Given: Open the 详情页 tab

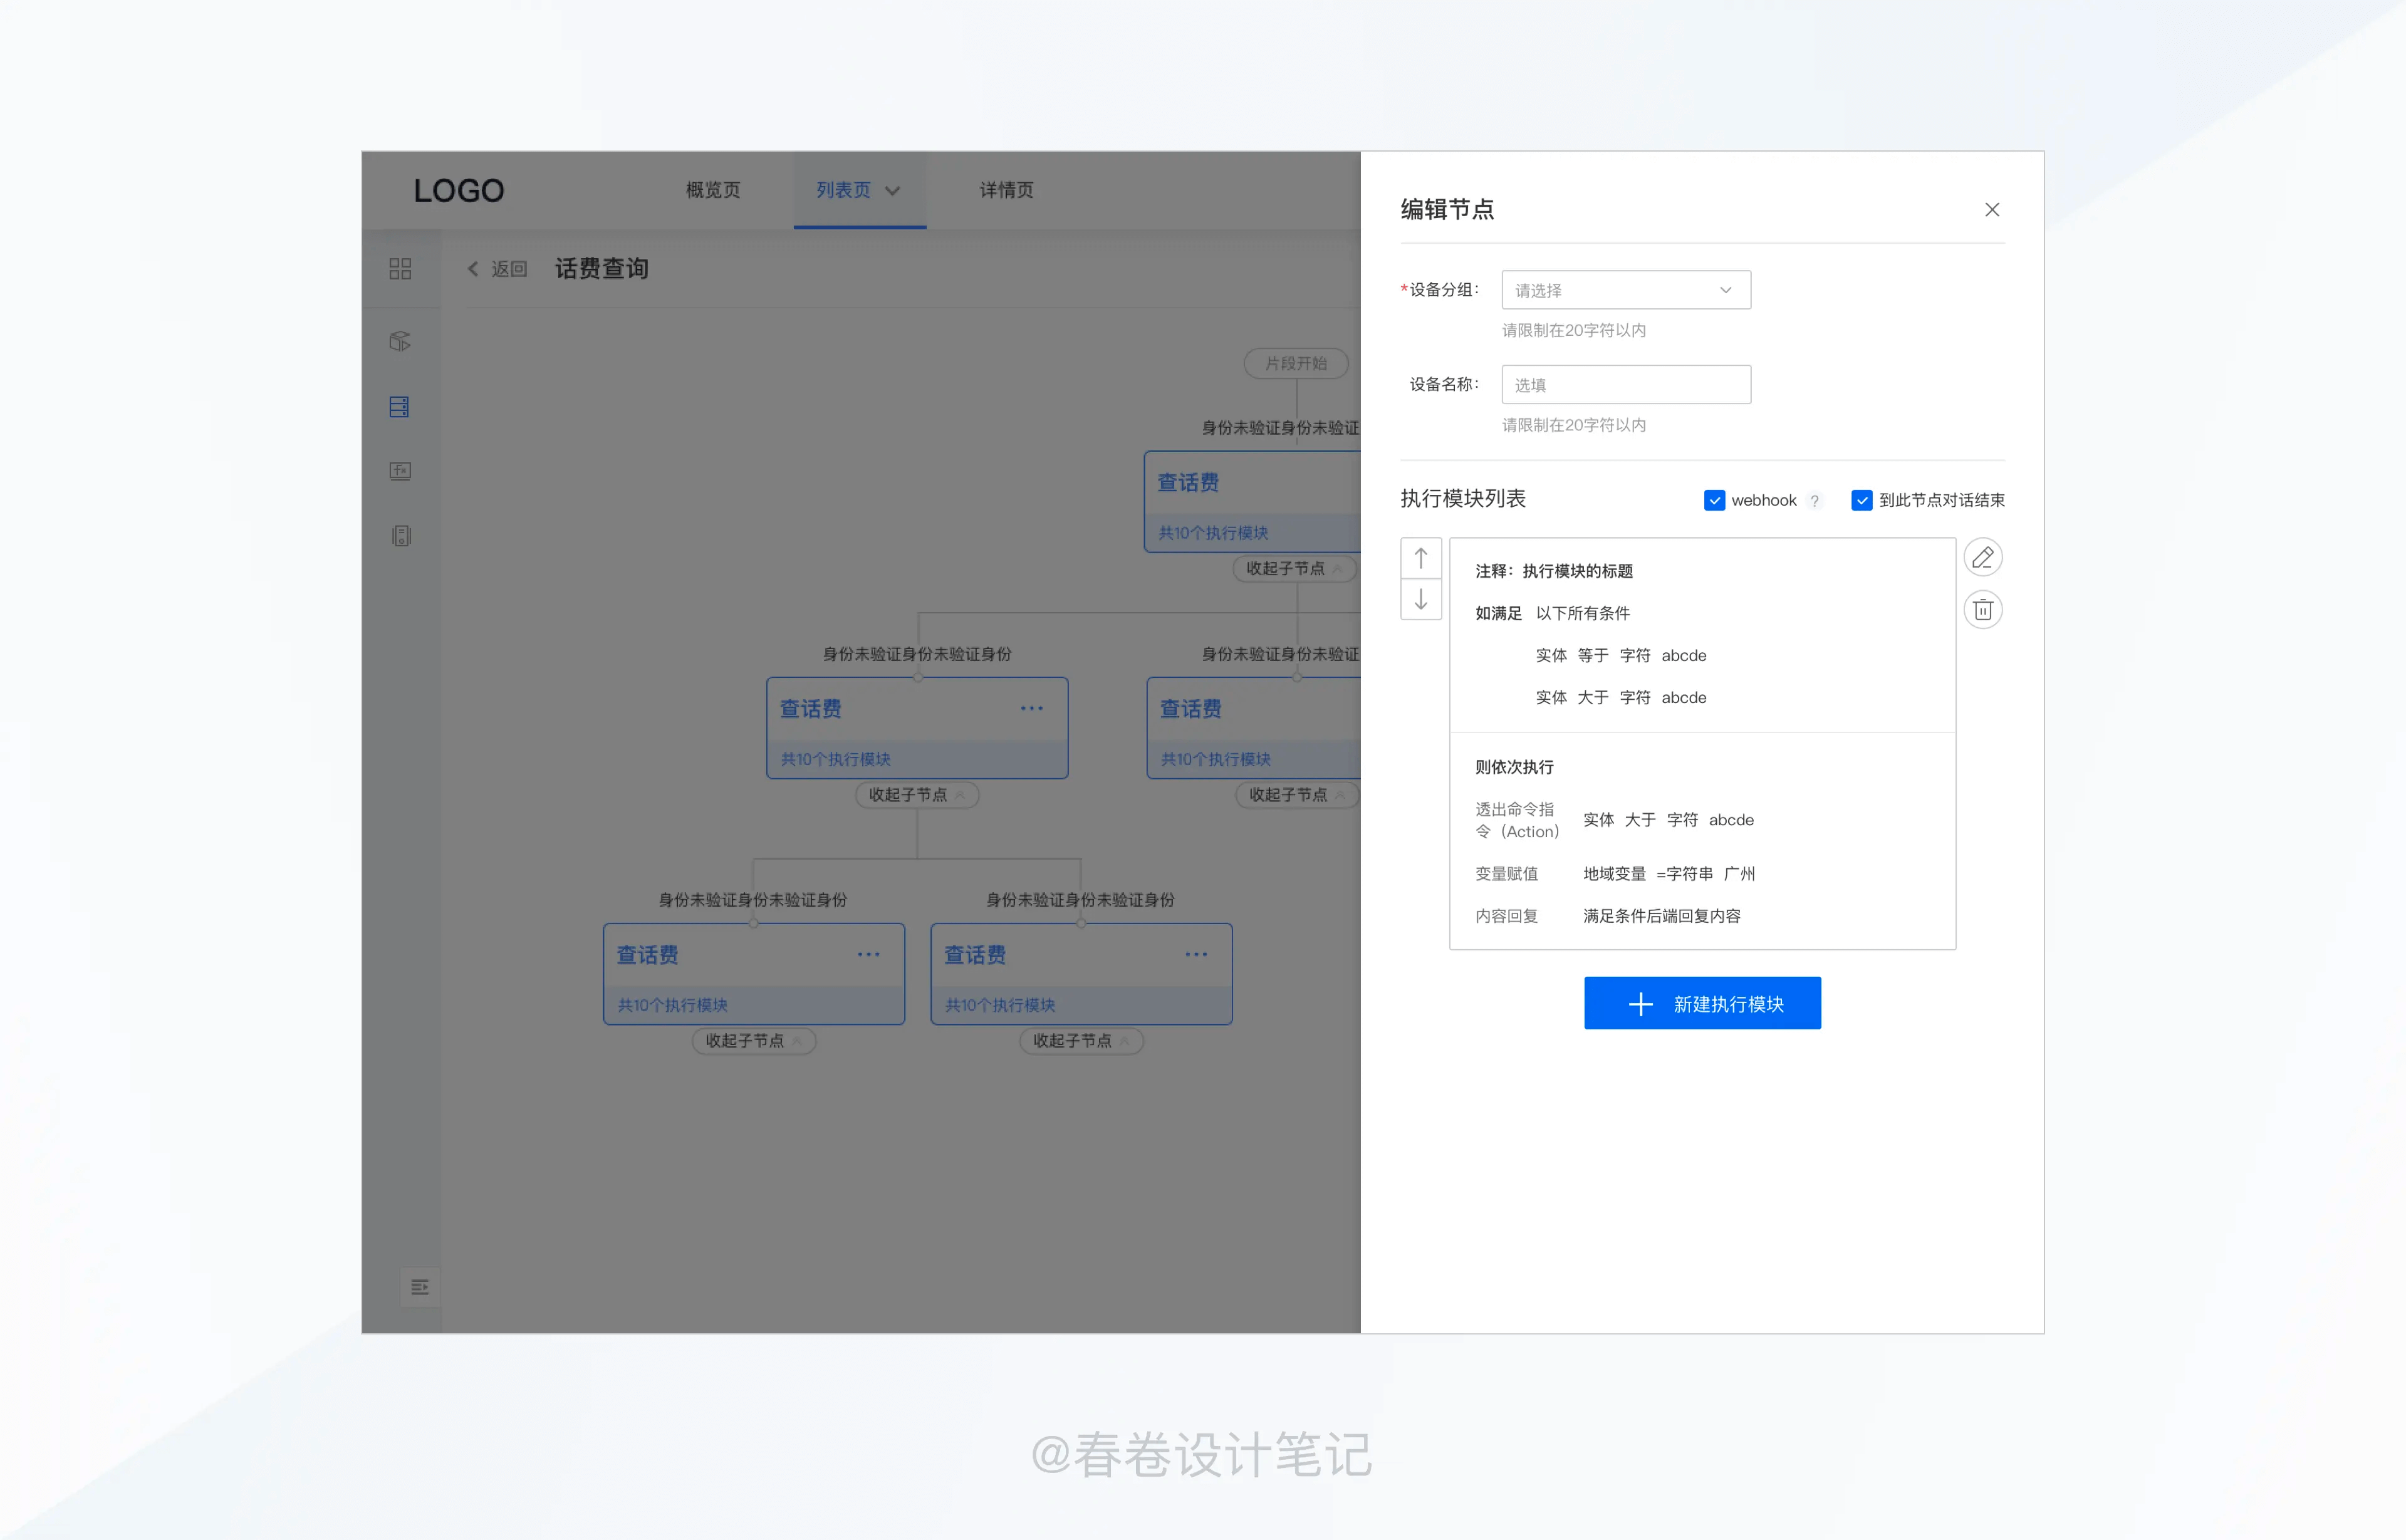Looking at the screenshot, I should click(1006, 190).
